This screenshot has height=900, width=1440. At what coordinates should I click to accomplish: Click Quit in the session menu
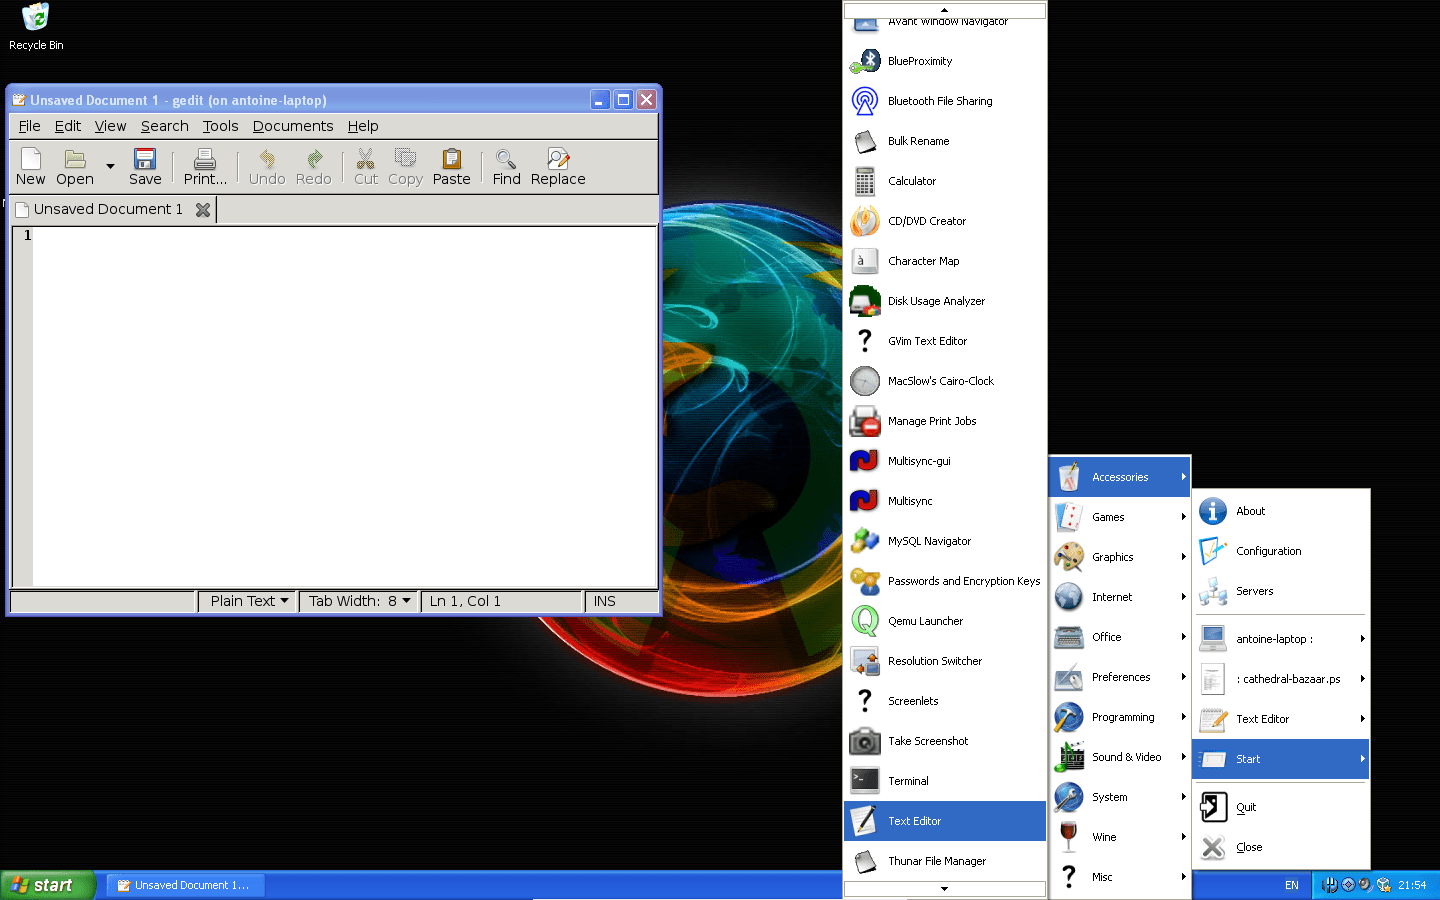point(1246,807)
